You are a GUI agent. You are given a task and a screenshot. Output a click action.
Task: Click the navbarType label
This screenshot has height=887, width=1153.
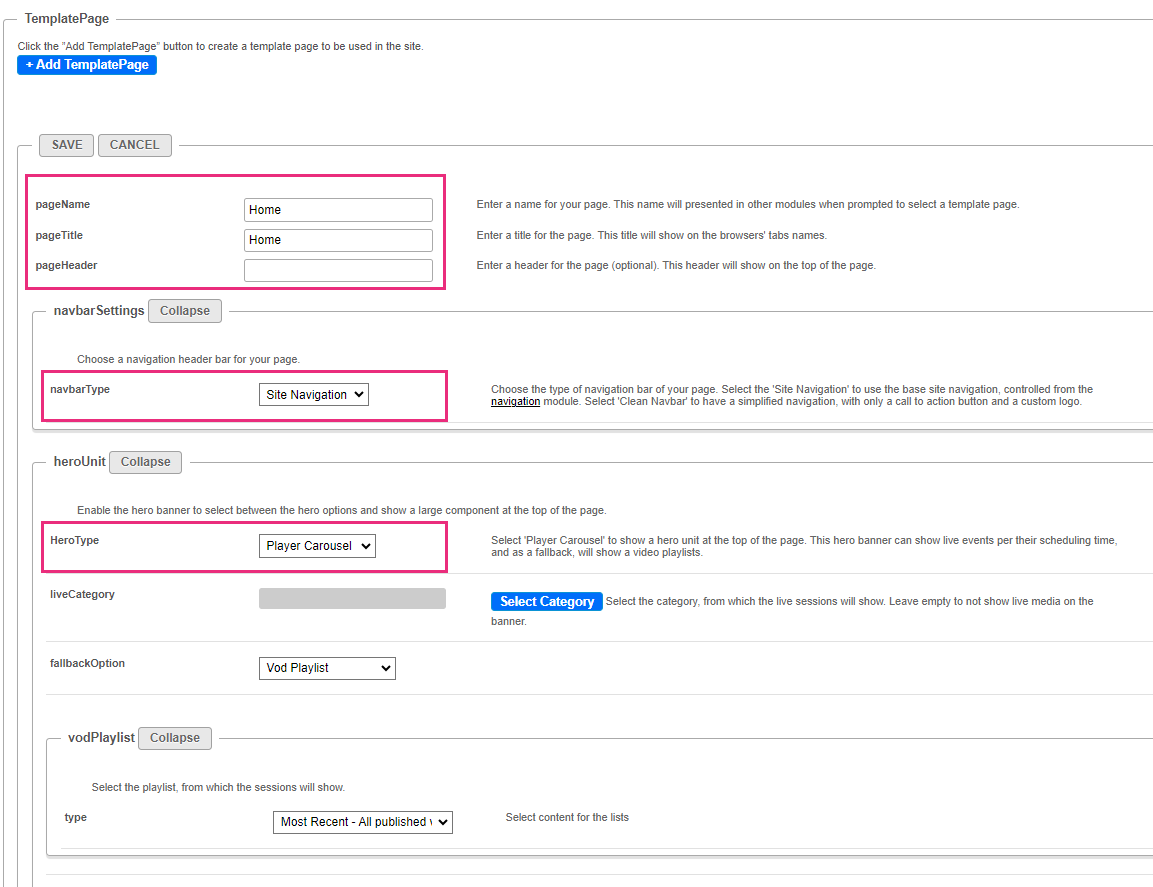pyautogui.click(x=79, y=389)
